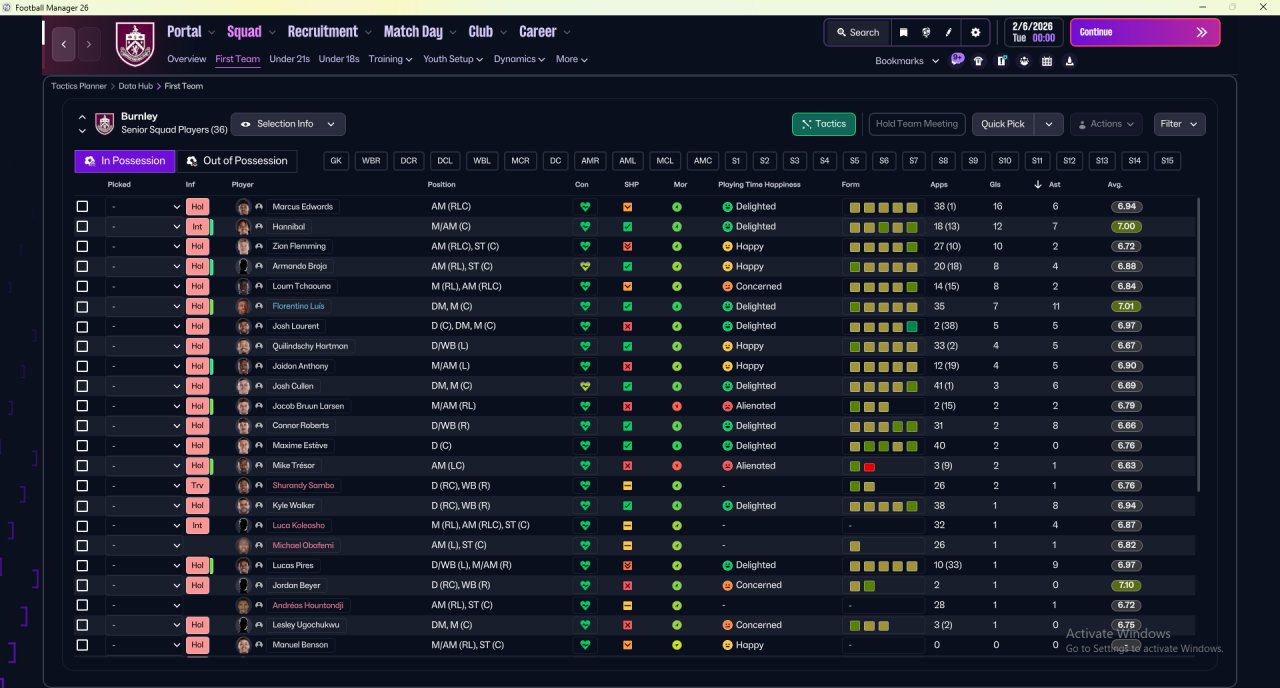
Task: Tick the checkbox for Zian Flemming
Action: pyautogui.click(x=82, y=247)
